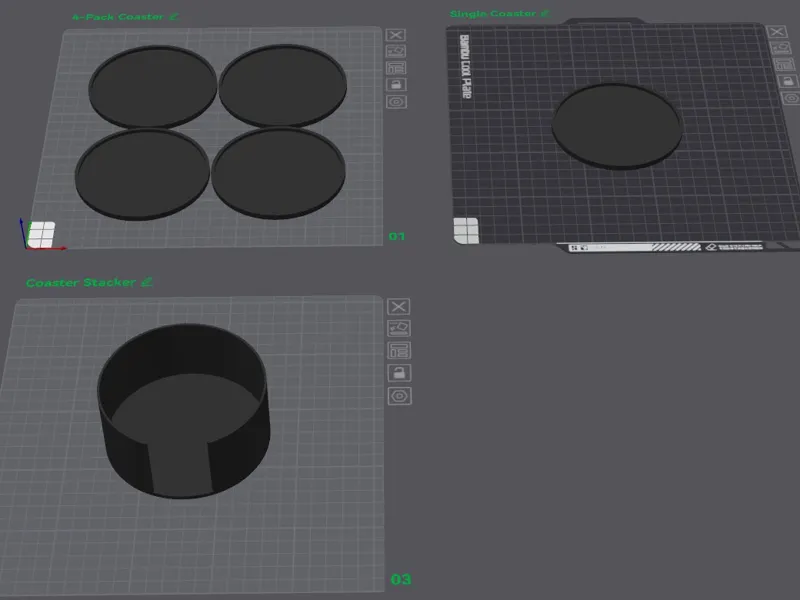Select the bottom-left coaster on plate 01
800x600 pixels.
pyautogui.click(x=142, y=174)
